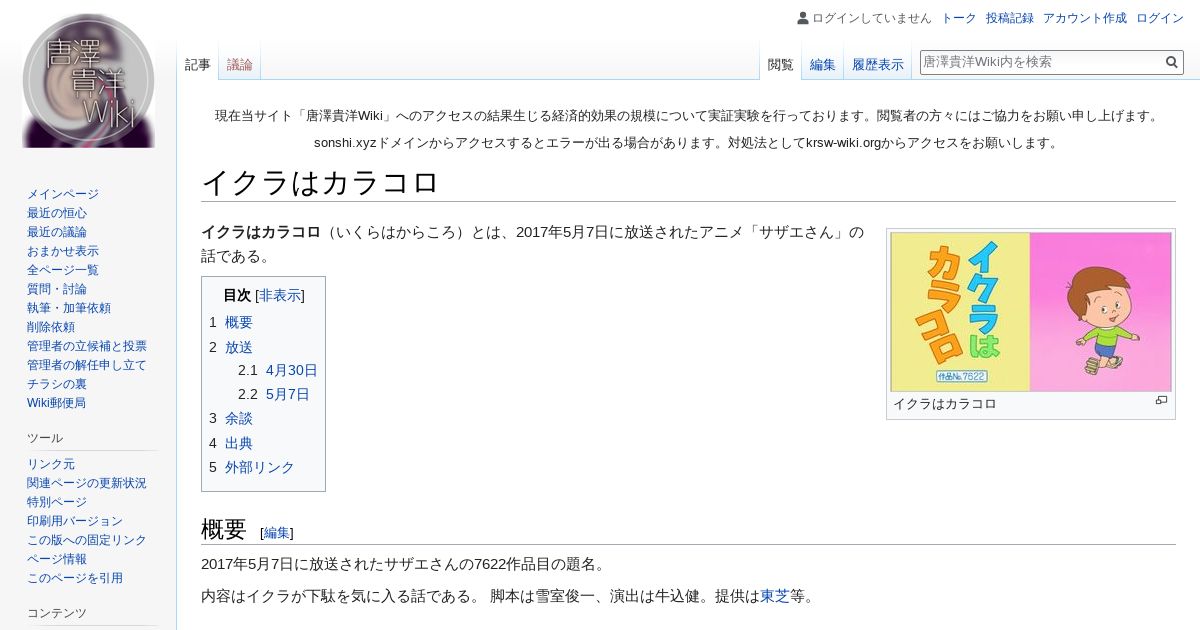Click the page heading イクラはカラコロ
1200x630 pixels.
click(x=320, y=182)
